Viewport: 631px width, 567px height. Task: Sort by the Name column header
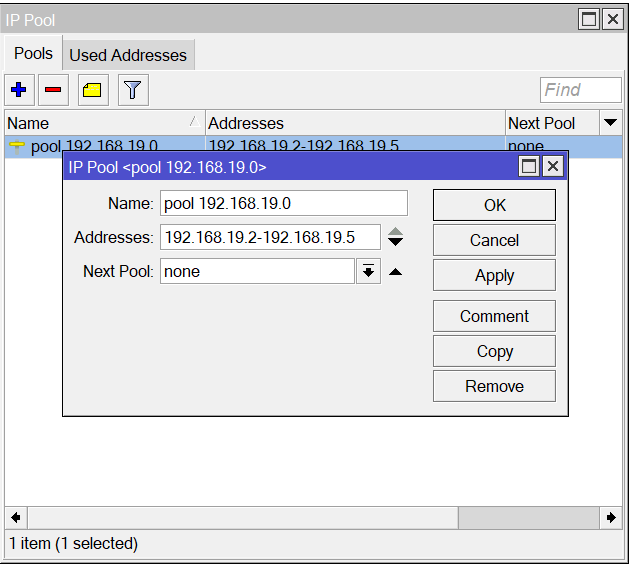100,123
